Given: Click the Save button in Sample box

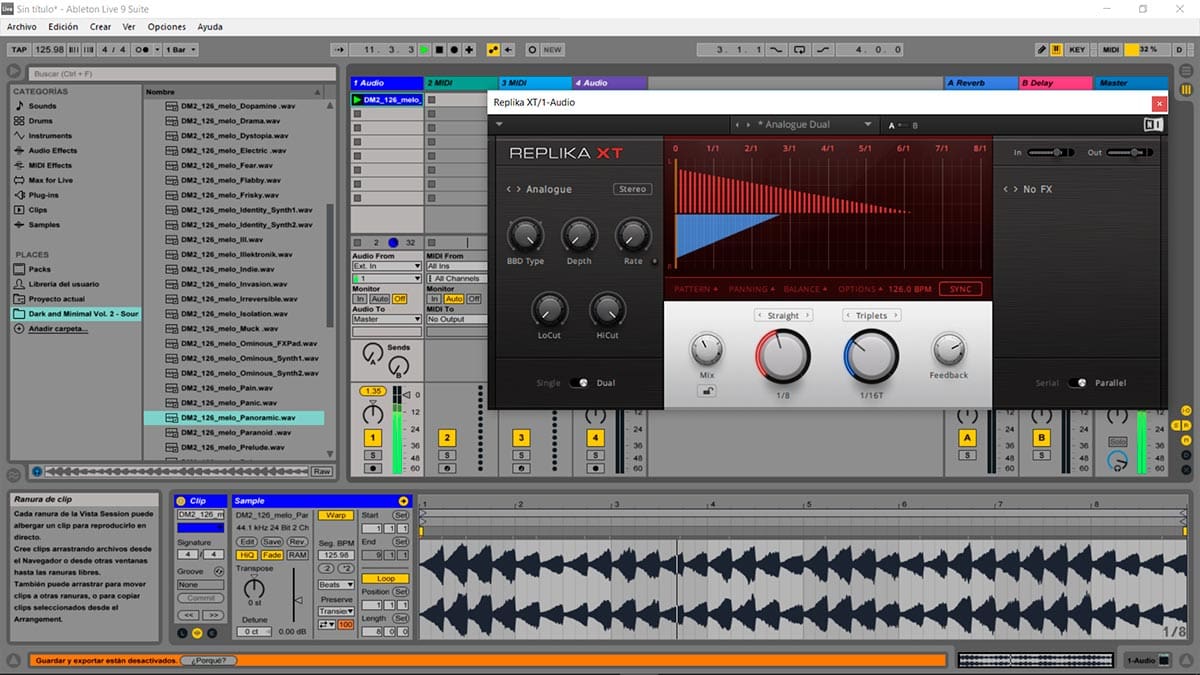Looking at the screenshot, I should 272,541.
